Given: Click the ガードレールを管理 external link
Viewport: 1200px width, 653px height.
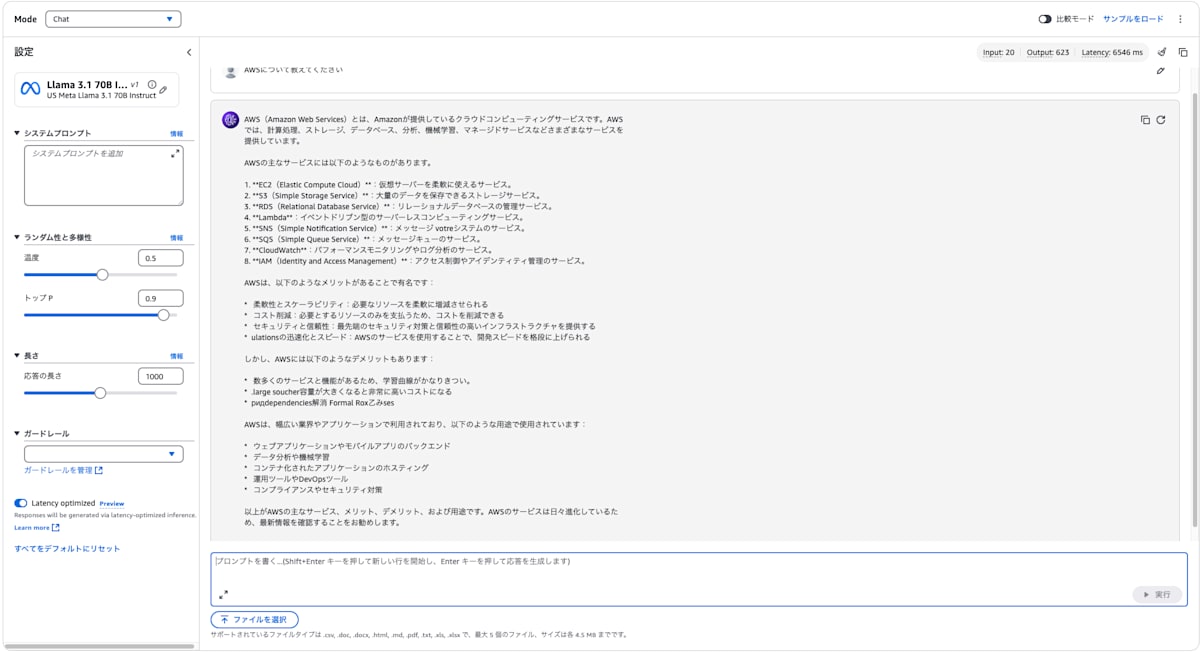Looking at the screenshot, I should tap(63, 470).
